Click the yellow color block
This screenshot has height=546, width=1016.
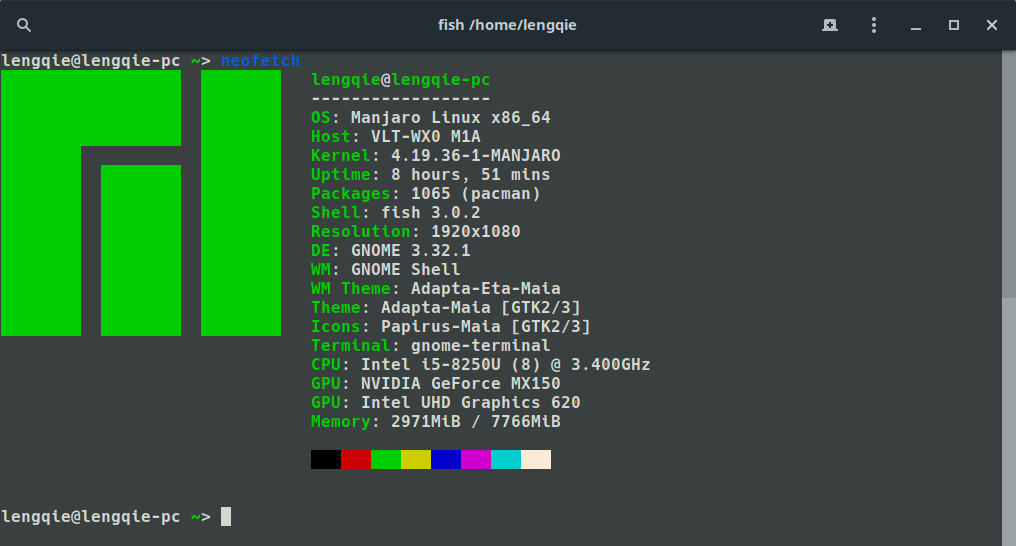coord(416,459)
